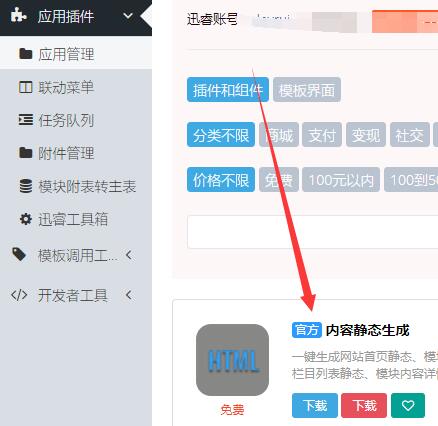Click the code brackets icon beside 开发者工具
This screenshot has width=438, height=426.
(x=19, y=295)
